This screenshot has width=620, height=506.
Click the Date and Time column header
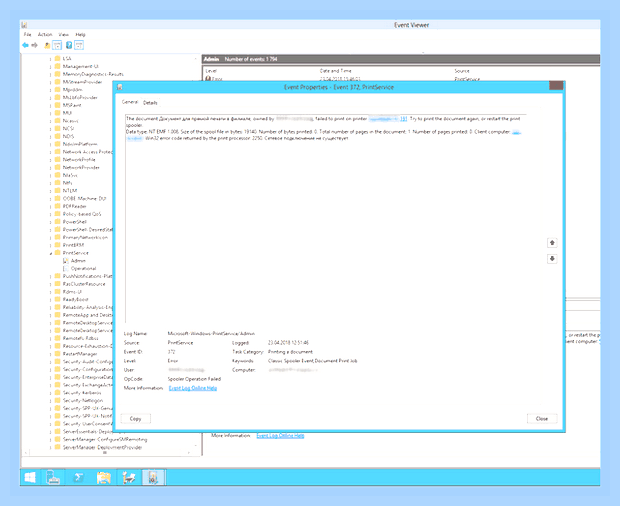(x=336, y=71)
